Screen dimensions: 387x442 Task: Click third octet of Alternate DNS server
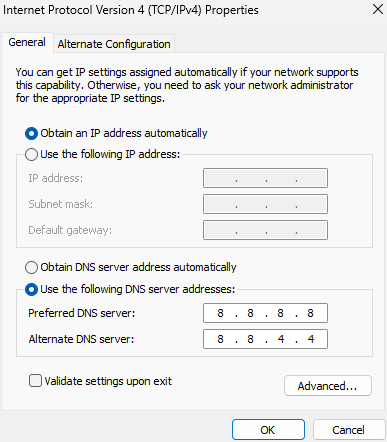tap(281, 339)
